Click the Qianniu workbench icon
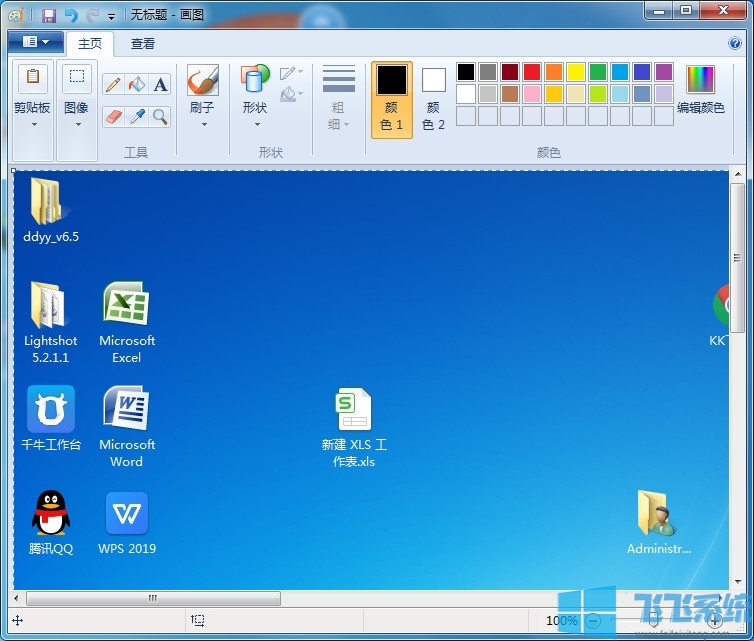Screen dimensions: 754x641 point(51,409)
